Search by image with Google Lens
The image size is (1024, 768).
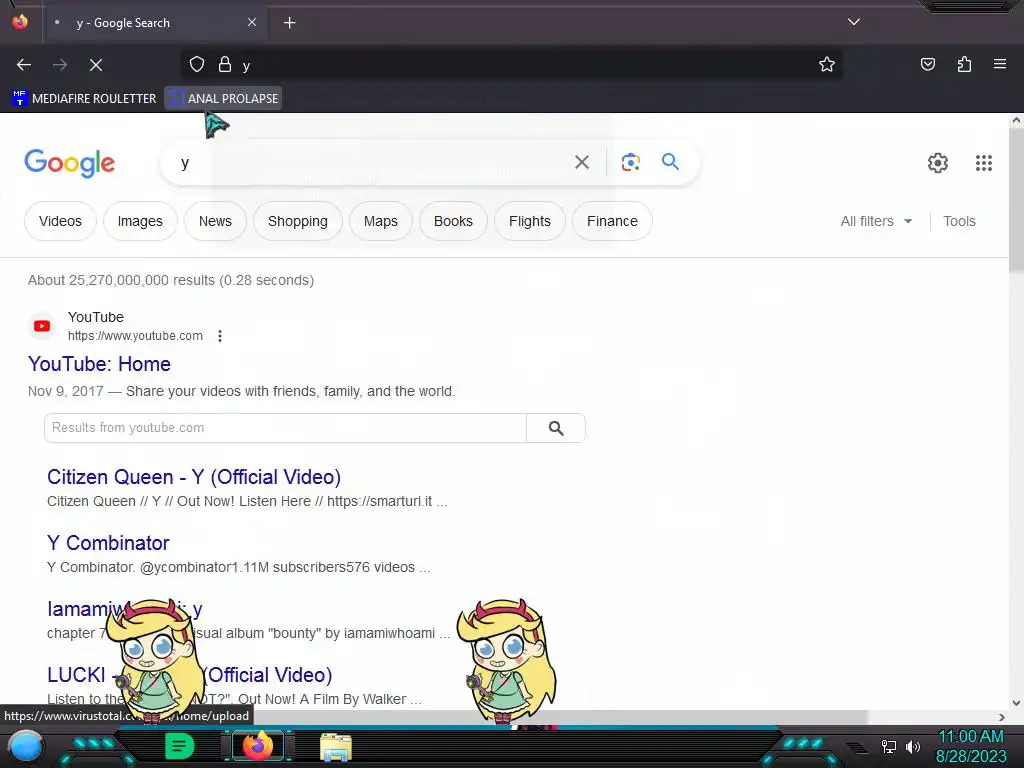pos(630,162)
